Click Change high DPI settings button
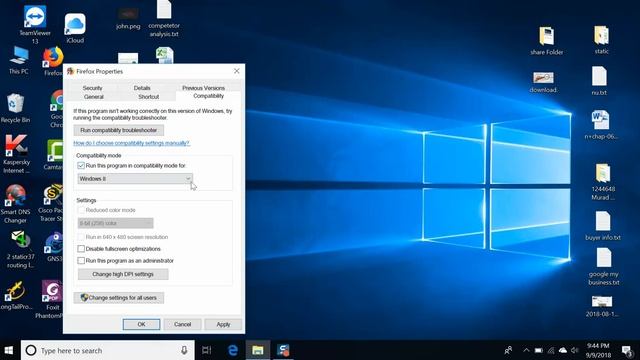Viewport: 640px width, 360px height. point(123,274)
